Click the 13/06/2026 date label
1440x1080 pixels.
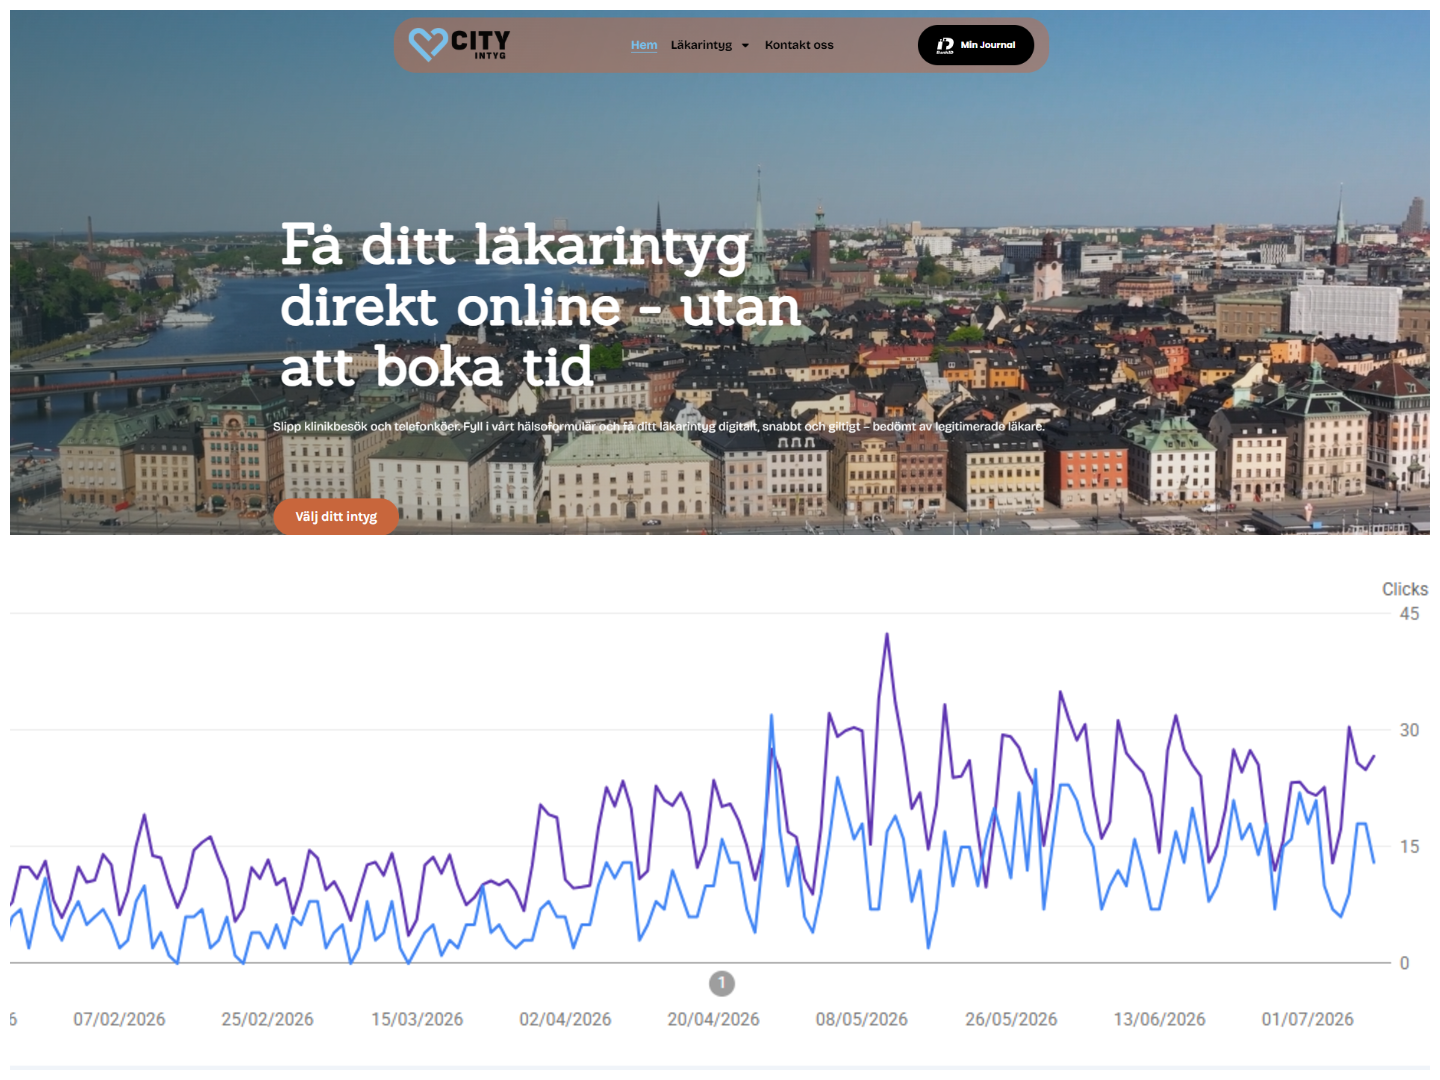point(1159,1019)
